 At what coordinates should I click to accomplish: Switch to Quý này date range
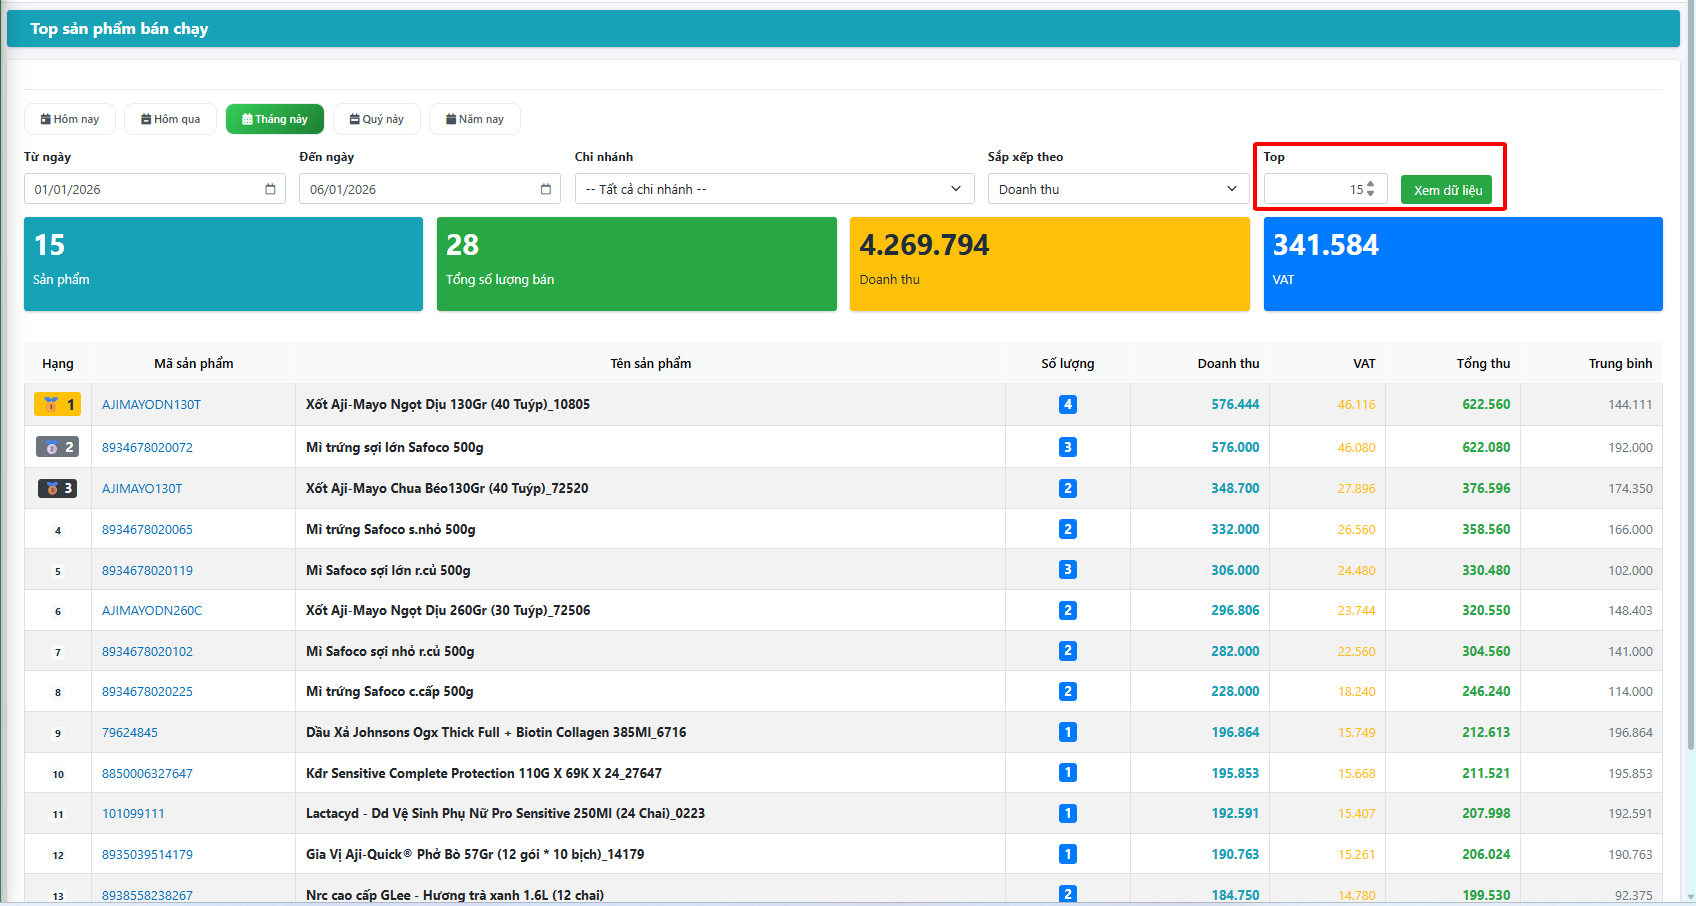(x=377, y=119)
